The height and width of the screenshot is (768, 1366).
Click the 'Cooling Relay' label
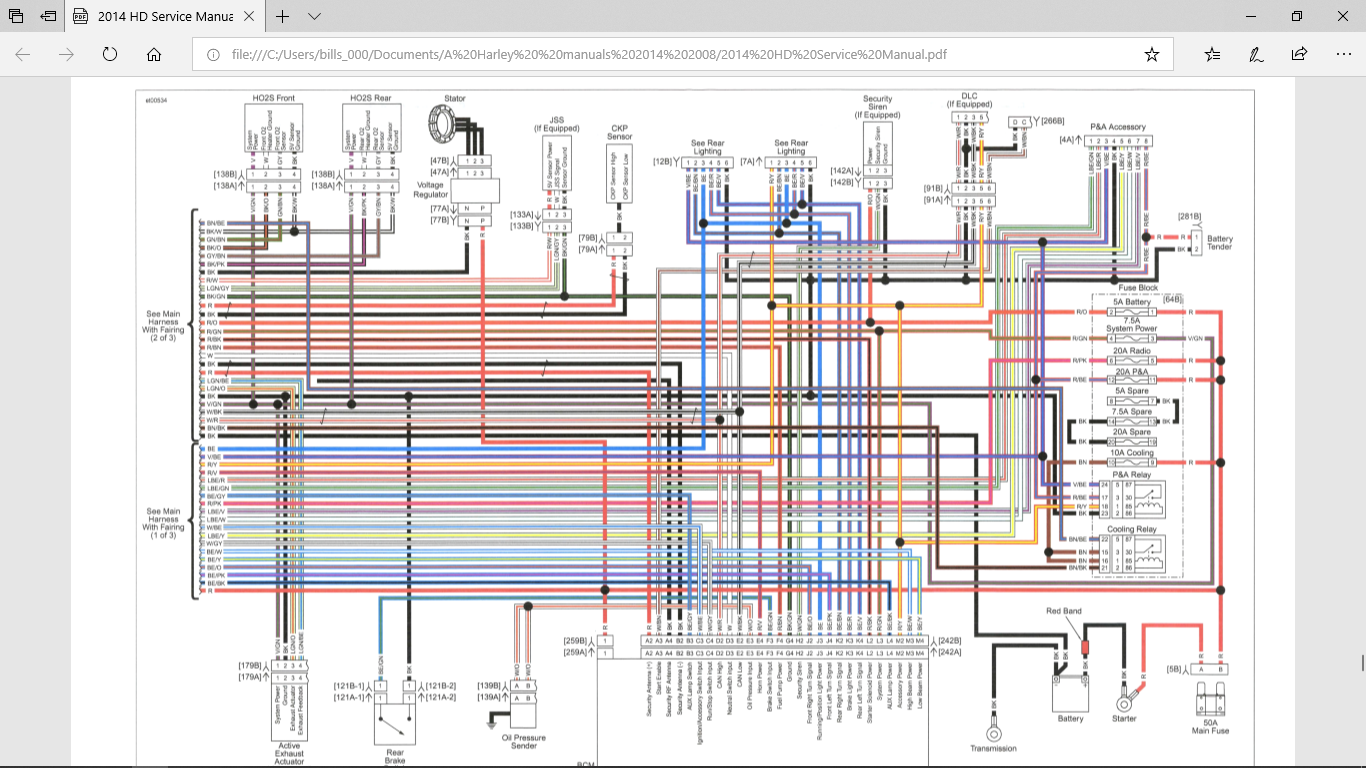[x=1134, y=530]
